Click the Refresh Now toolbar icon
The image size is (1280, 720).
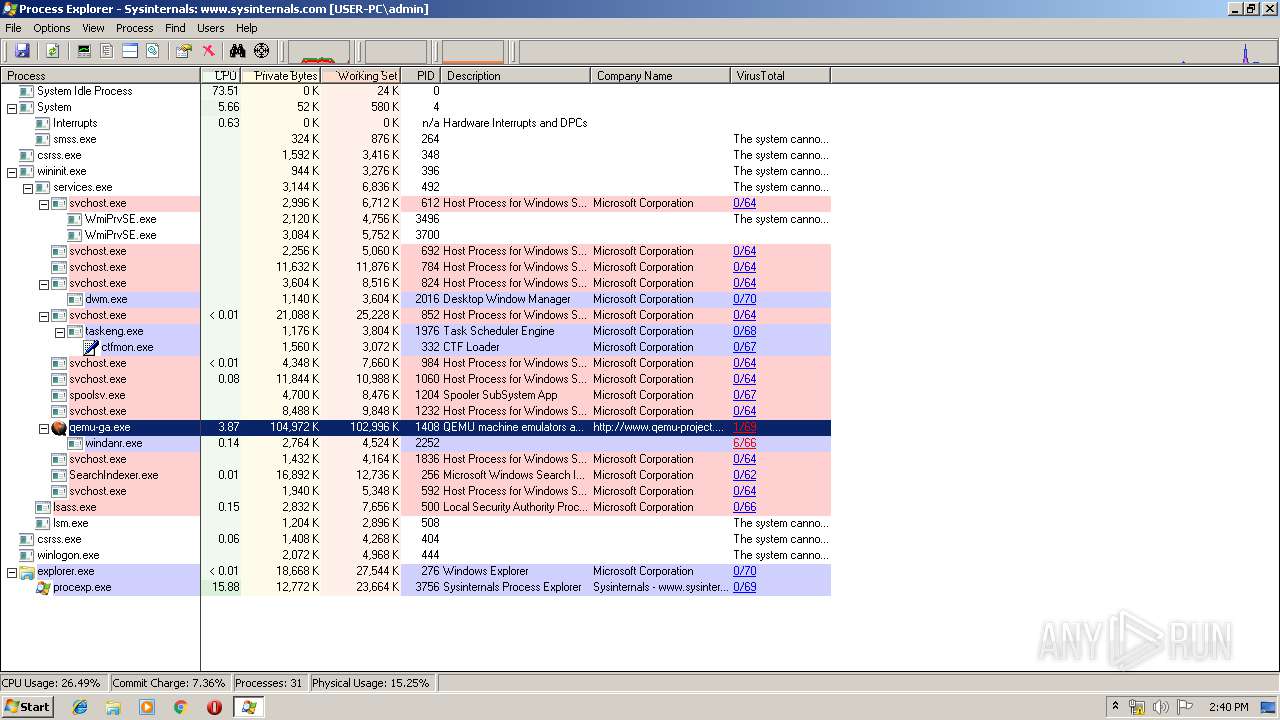pos(52,51)
